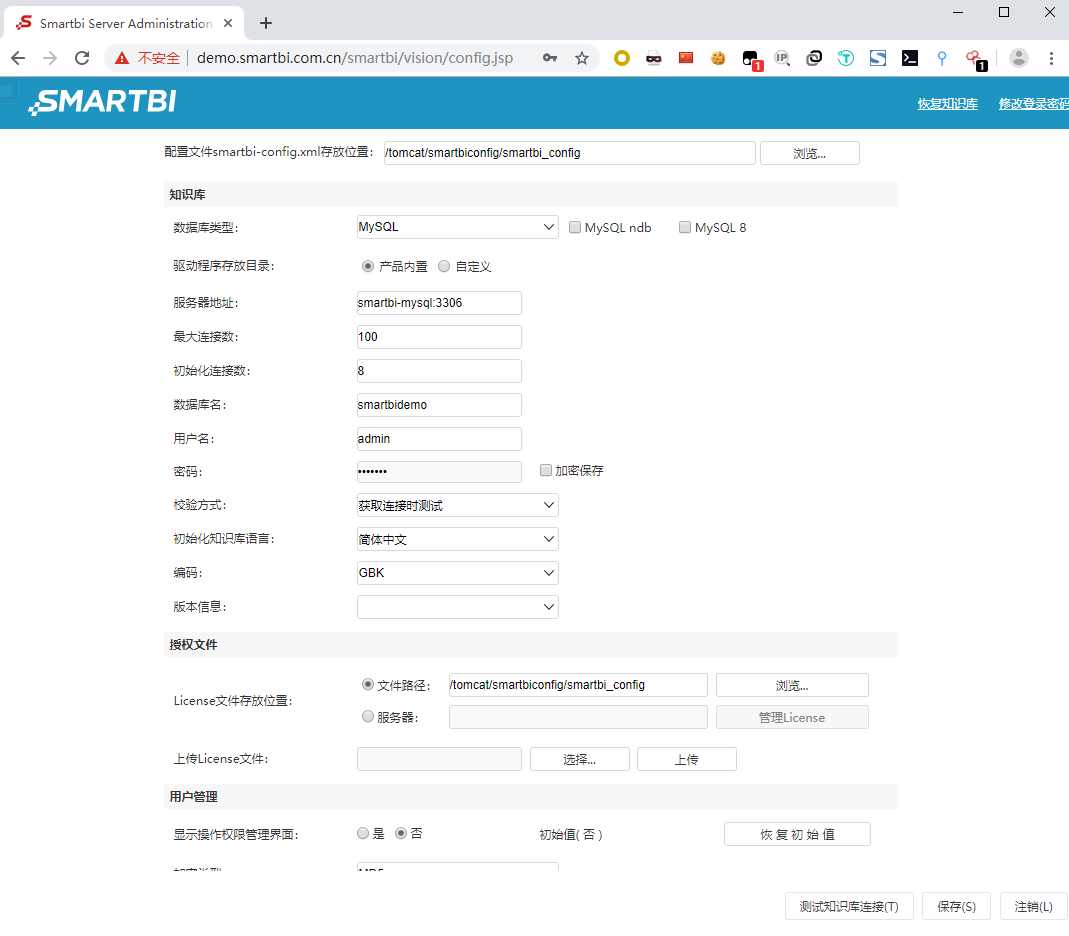Viewport: 1069px width, 936px height.
Task: Open the terminal extension icon in toolbar
Action: tap(910, 58)
